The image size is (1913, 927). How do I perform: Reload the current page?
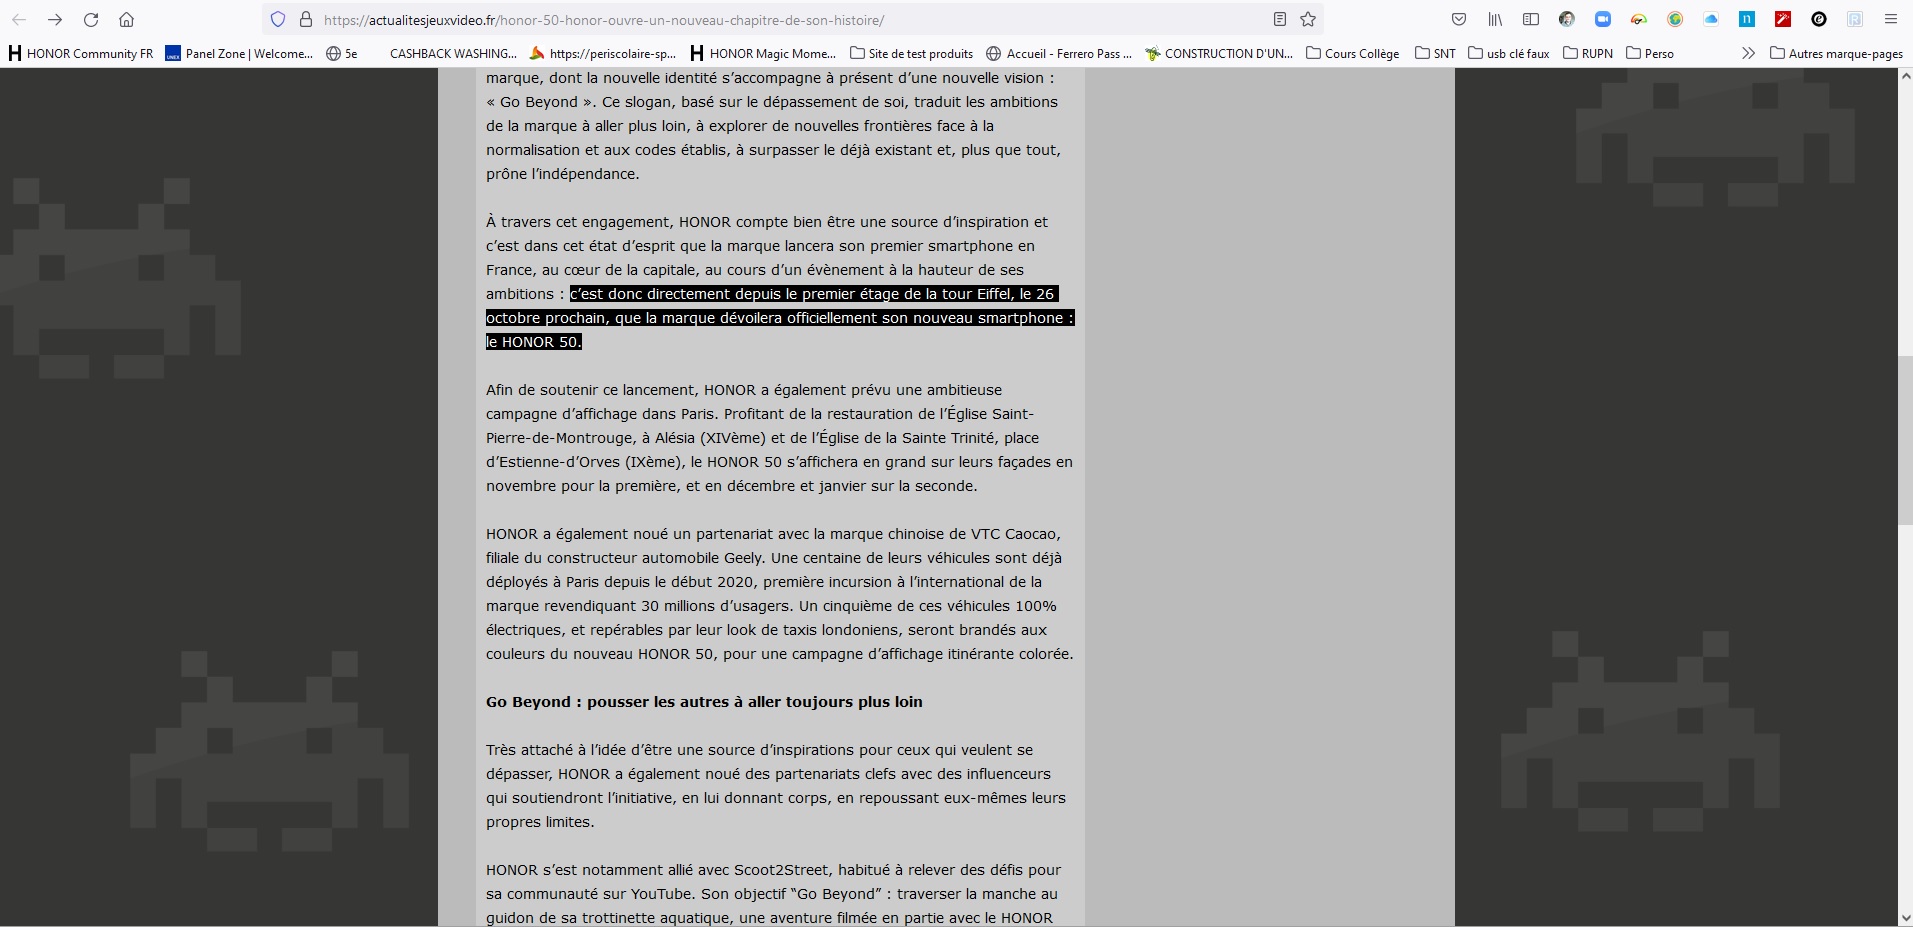click(x=92, y=19)
